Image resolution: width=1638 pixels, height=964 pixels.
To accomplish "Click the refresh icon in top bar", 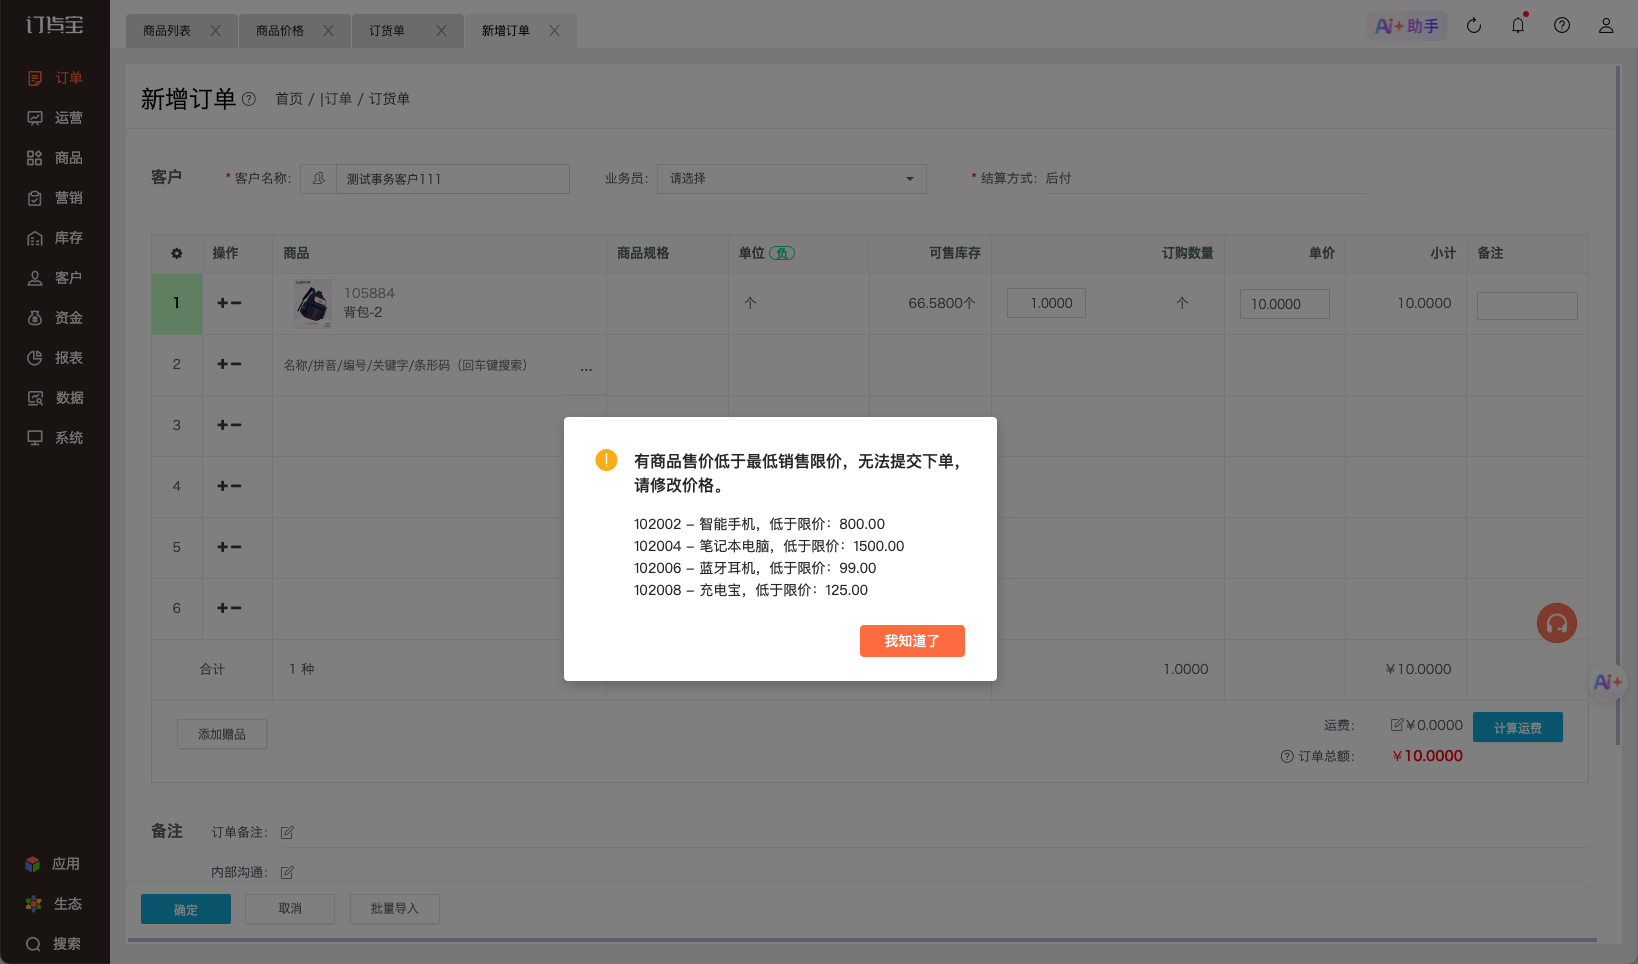I will (1474, 26).
